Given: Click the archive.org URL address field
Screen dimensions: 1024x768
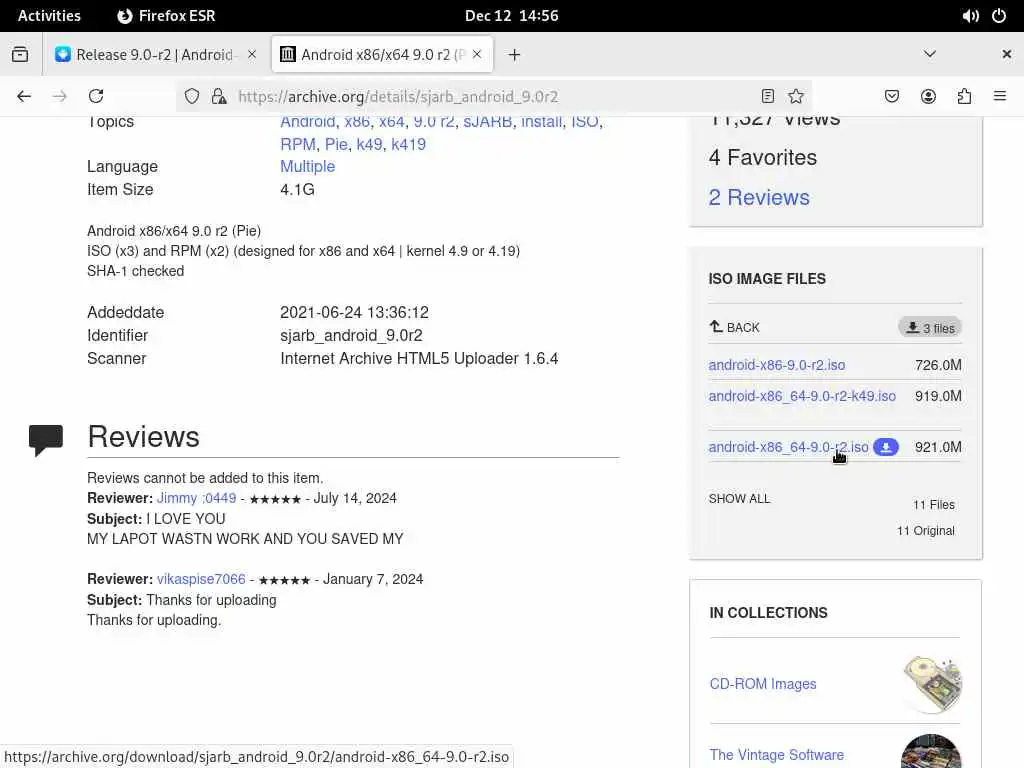Looking at the screenshot, I should 493,97.
